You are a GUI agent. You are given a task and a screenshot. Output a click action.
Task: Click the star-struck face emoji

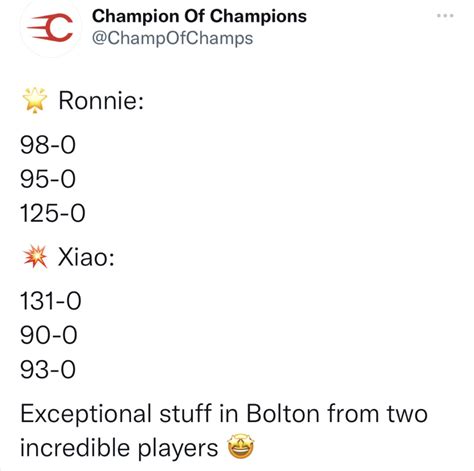[241, 447]
